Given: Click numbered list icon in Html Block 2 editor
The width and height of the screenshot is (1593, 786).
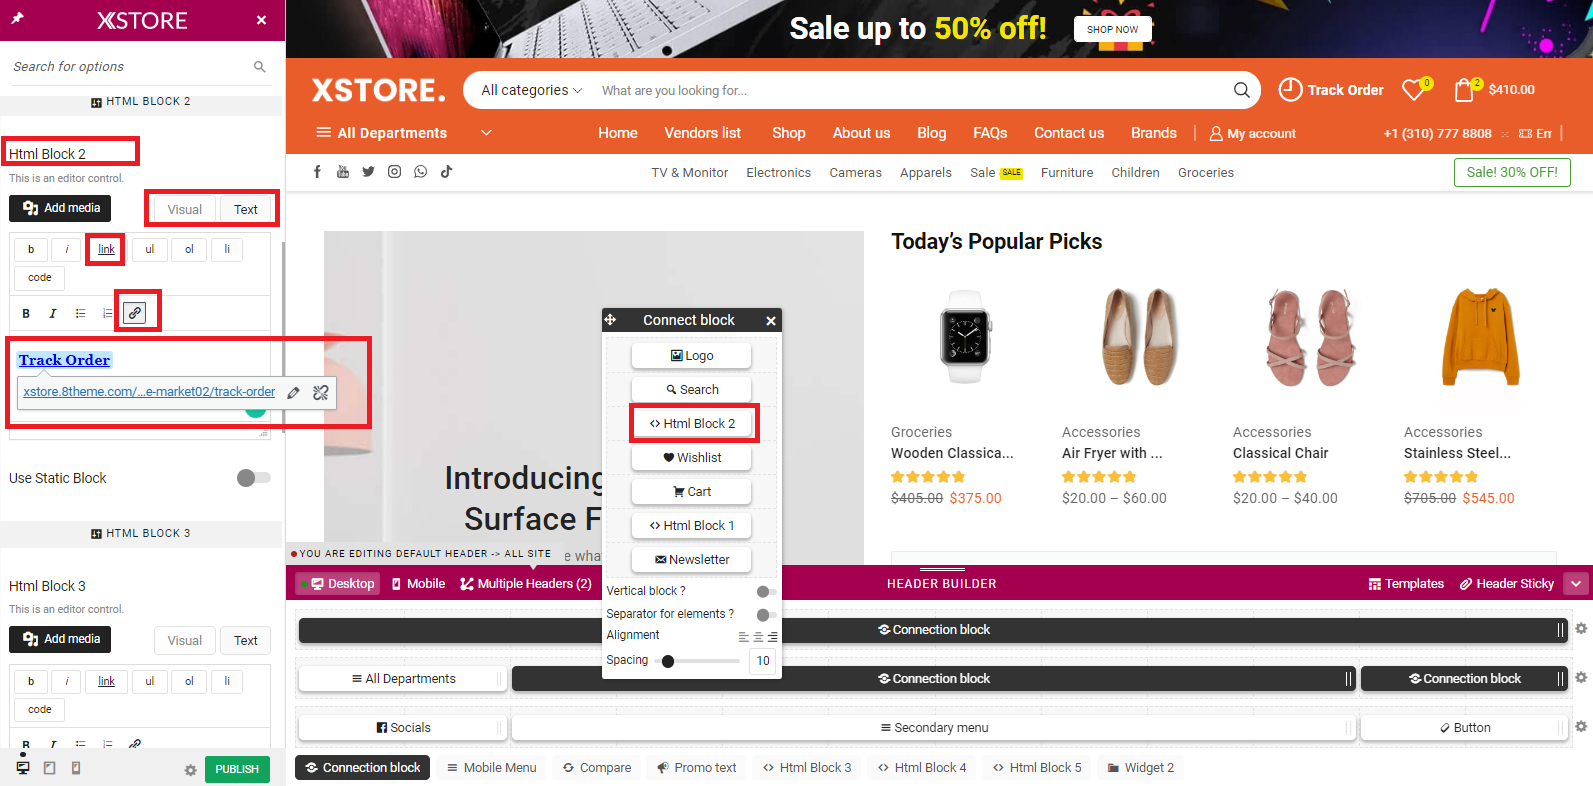Looking at the screenshot, I should pos(107,313).
